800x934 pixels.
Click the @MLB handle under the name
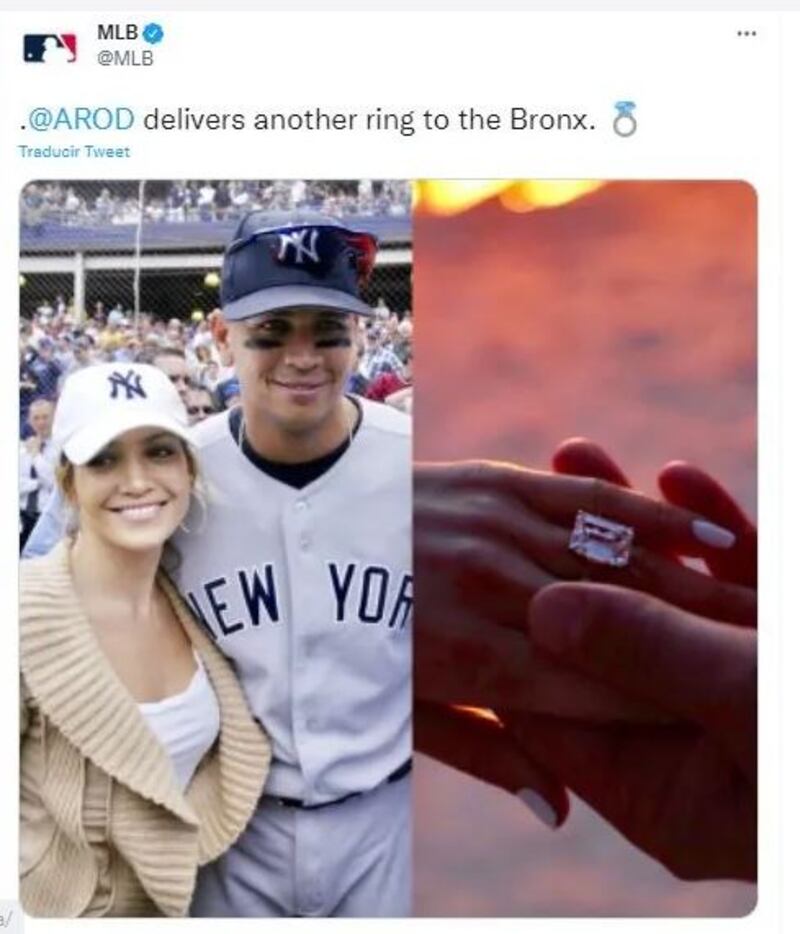[124, 58]
